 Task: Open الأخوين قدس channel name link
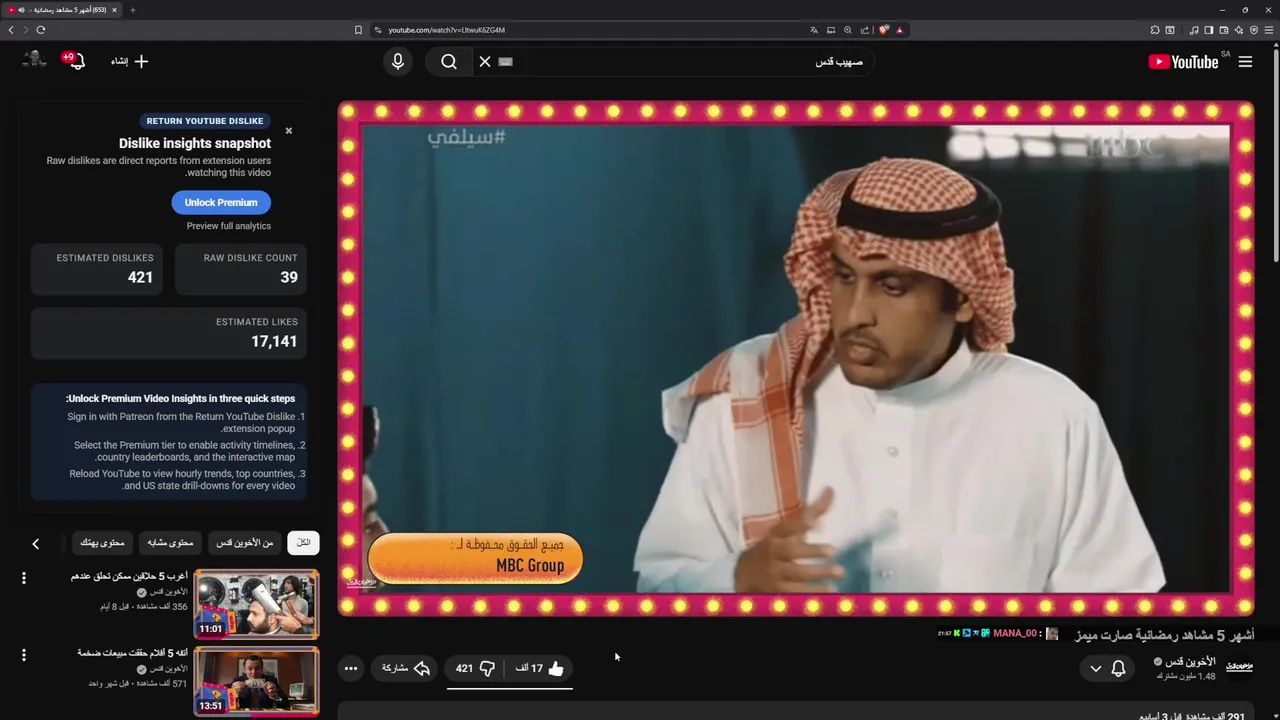tap(1190, 662)
